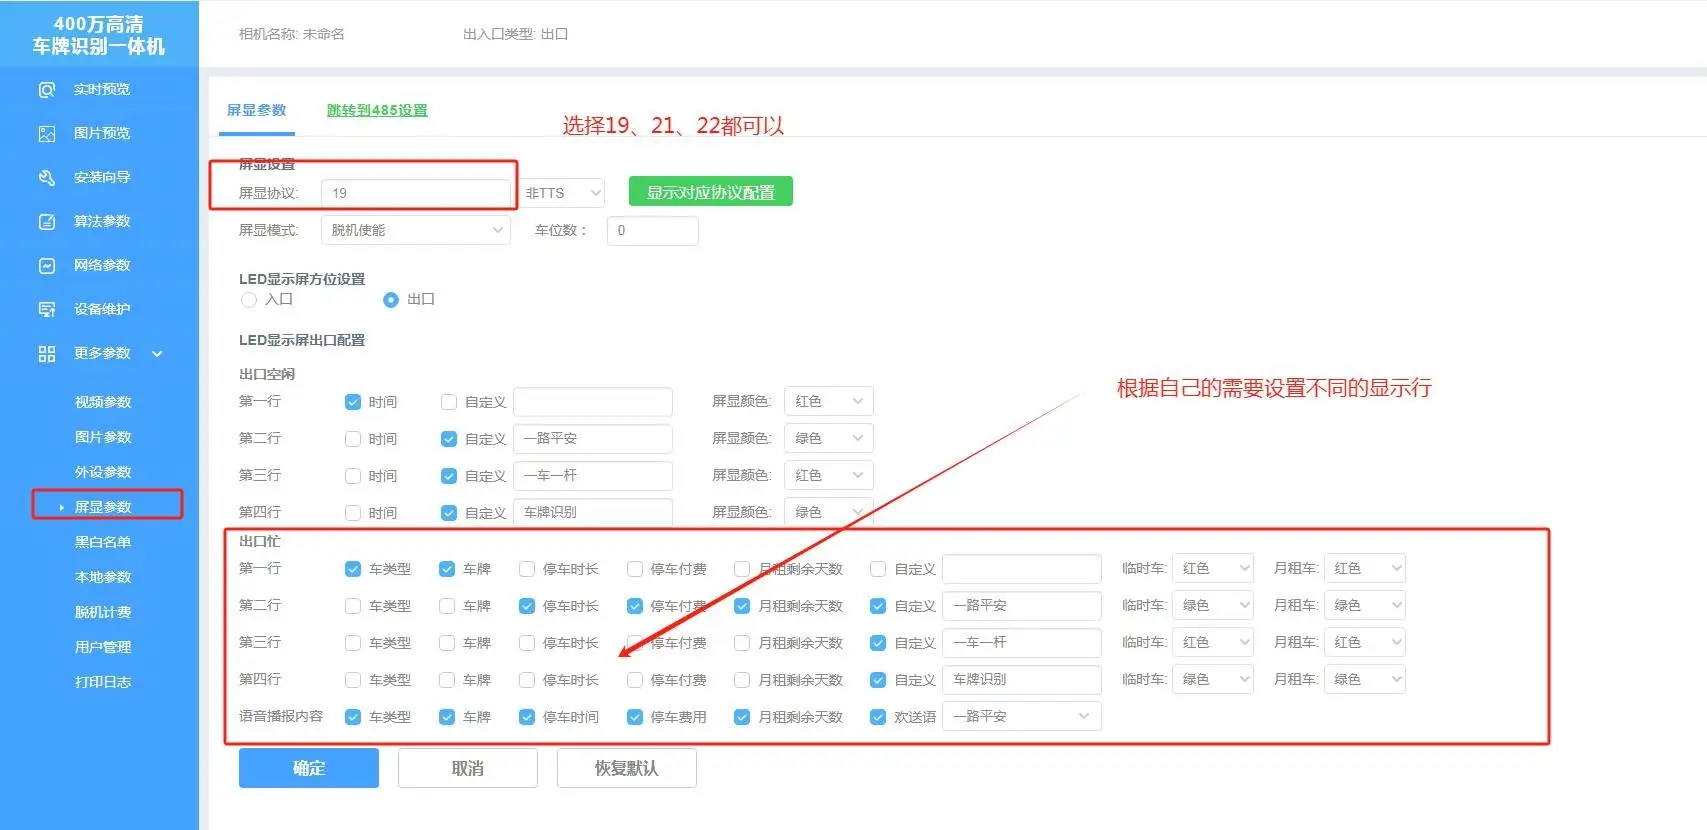The width and height of the screenshot is (1707, 830).
Task: Click the 算法参数 sidebar icon
Action: [47, 222]
